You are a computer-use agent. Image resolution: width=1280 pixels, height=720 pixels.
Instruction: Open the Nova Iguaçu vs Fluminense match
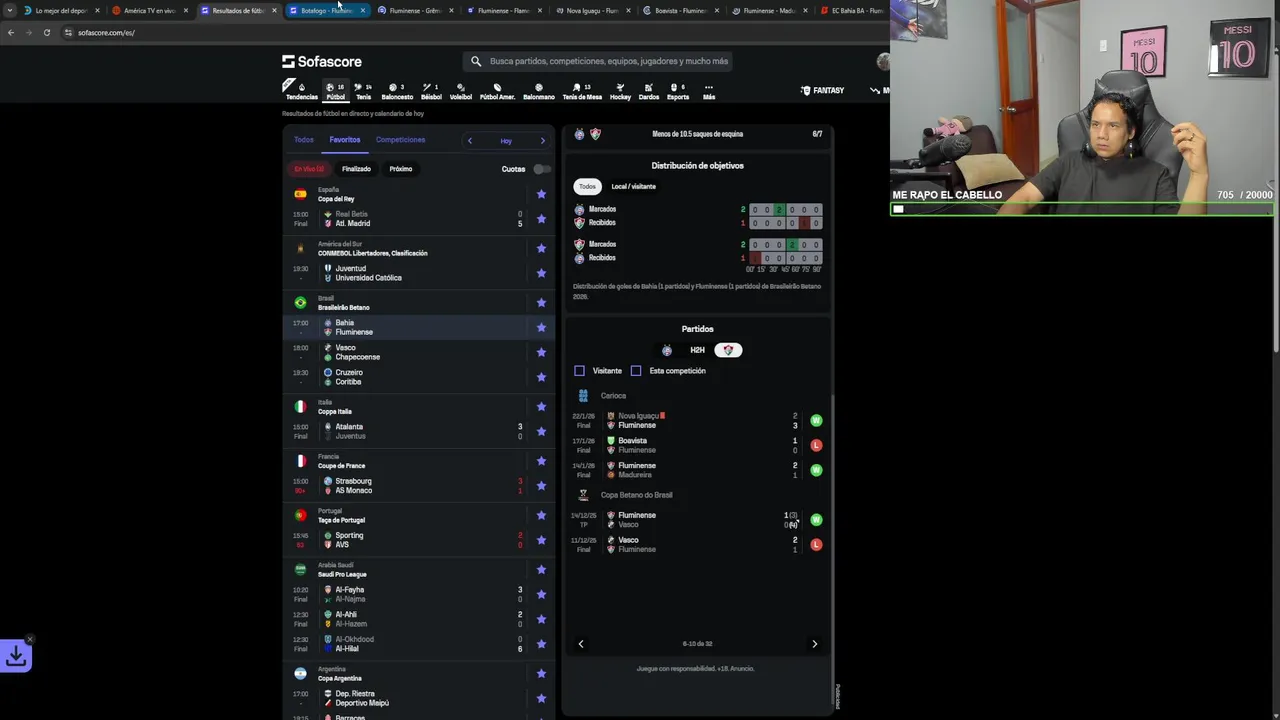tap(697, 421)
